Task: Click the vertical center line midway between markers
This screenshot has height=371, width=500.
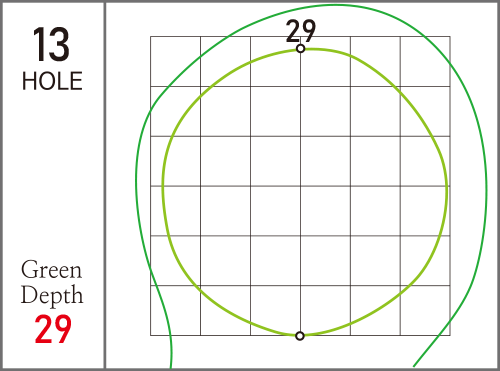Action: (x=300, y=192)
